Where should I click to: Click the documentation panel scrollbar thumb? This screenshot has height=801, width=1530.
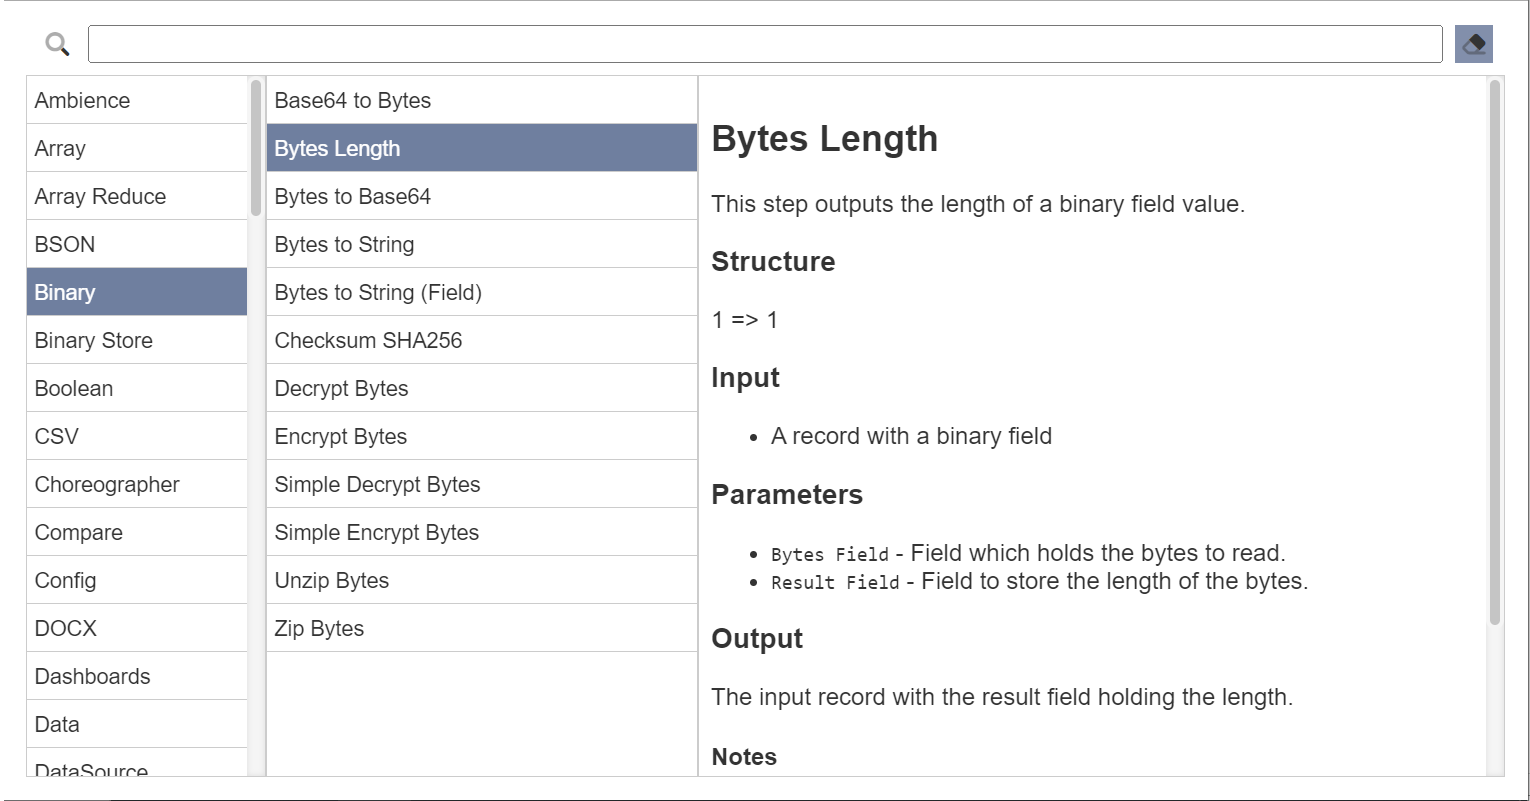pos(1495,352)
